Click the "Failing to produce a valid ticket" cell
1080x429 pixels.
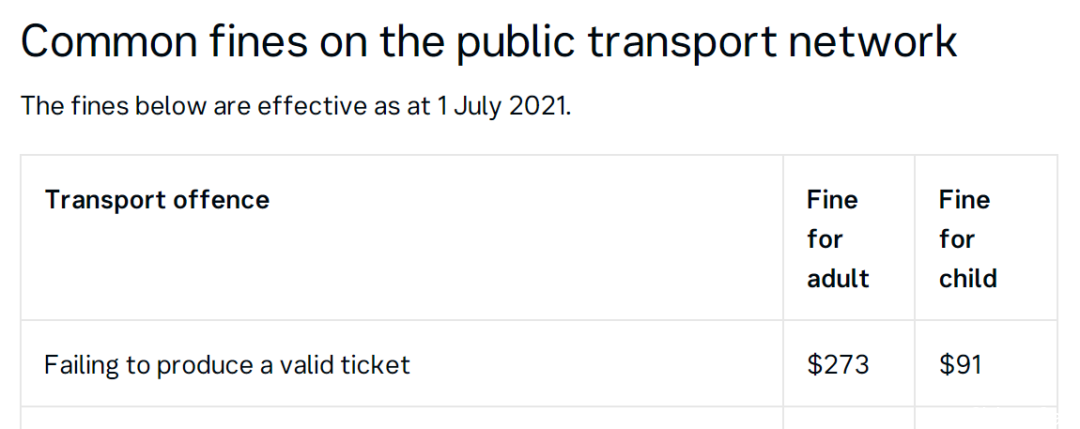pos(227,364)
